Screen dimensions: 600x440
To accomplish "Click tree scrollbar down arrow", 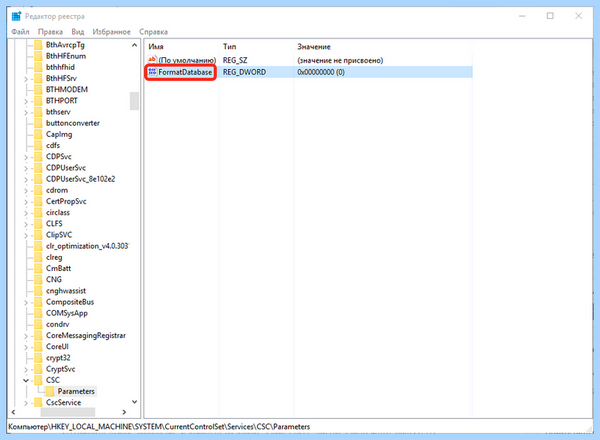I will 134,402.
